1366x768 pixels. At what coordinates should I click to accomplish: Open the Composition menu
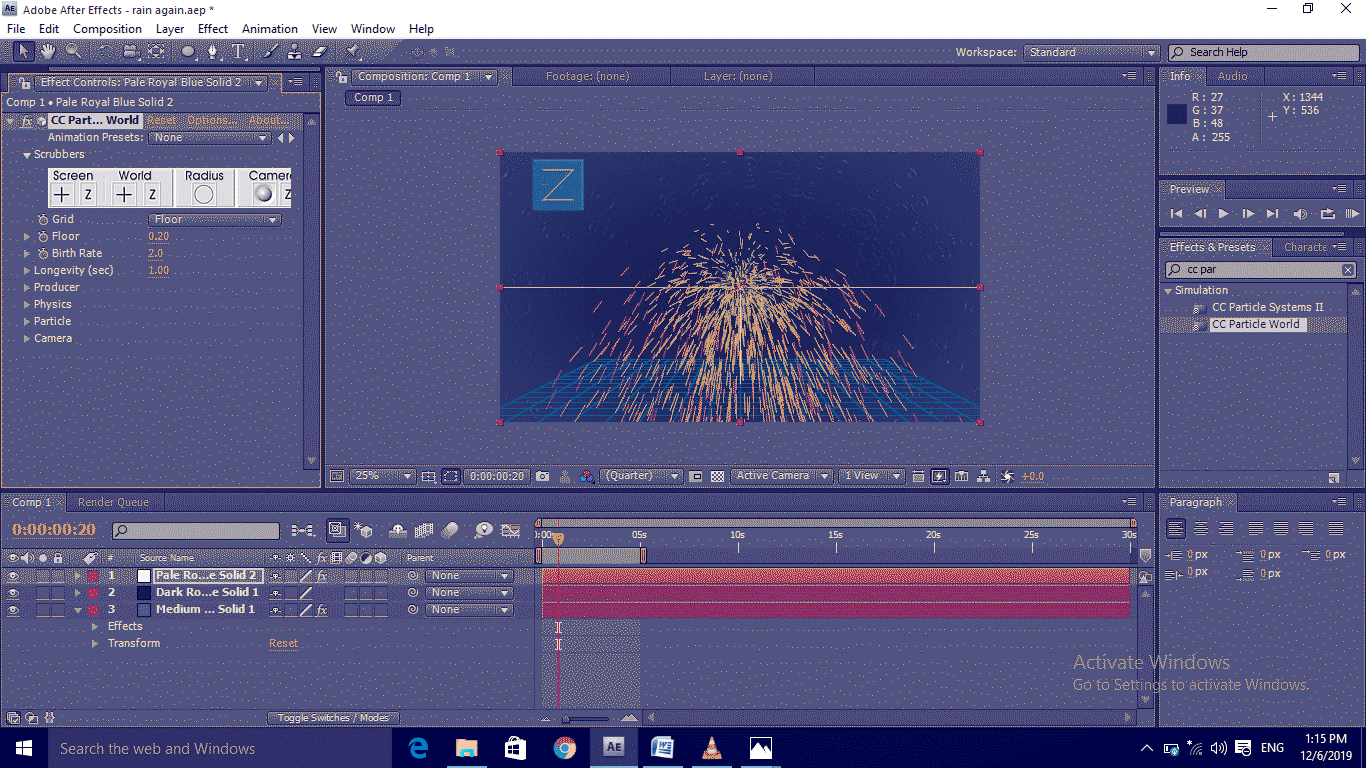[x=107, y=29]
